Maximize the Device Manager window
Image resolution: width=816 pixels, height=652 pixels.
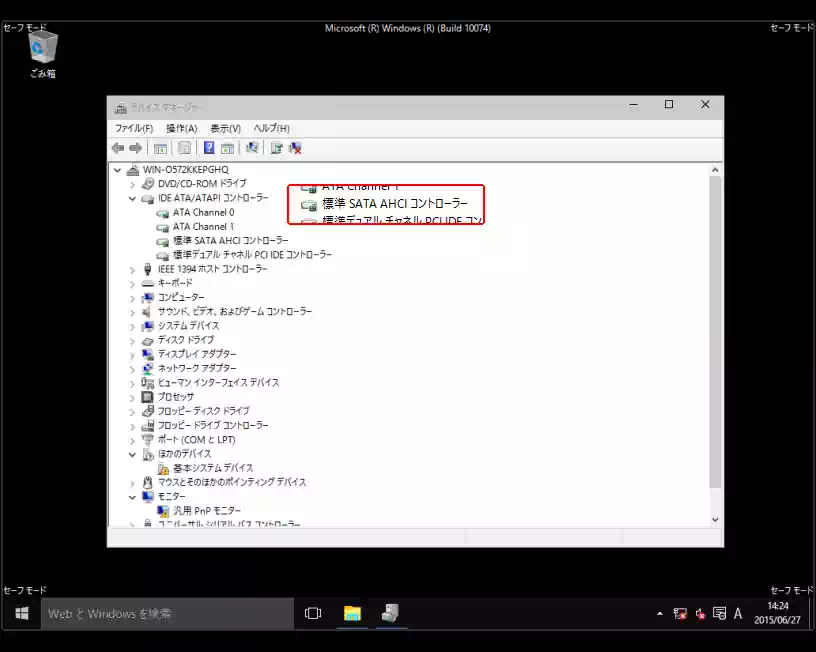pyautogui.click(x=669, y=105)
